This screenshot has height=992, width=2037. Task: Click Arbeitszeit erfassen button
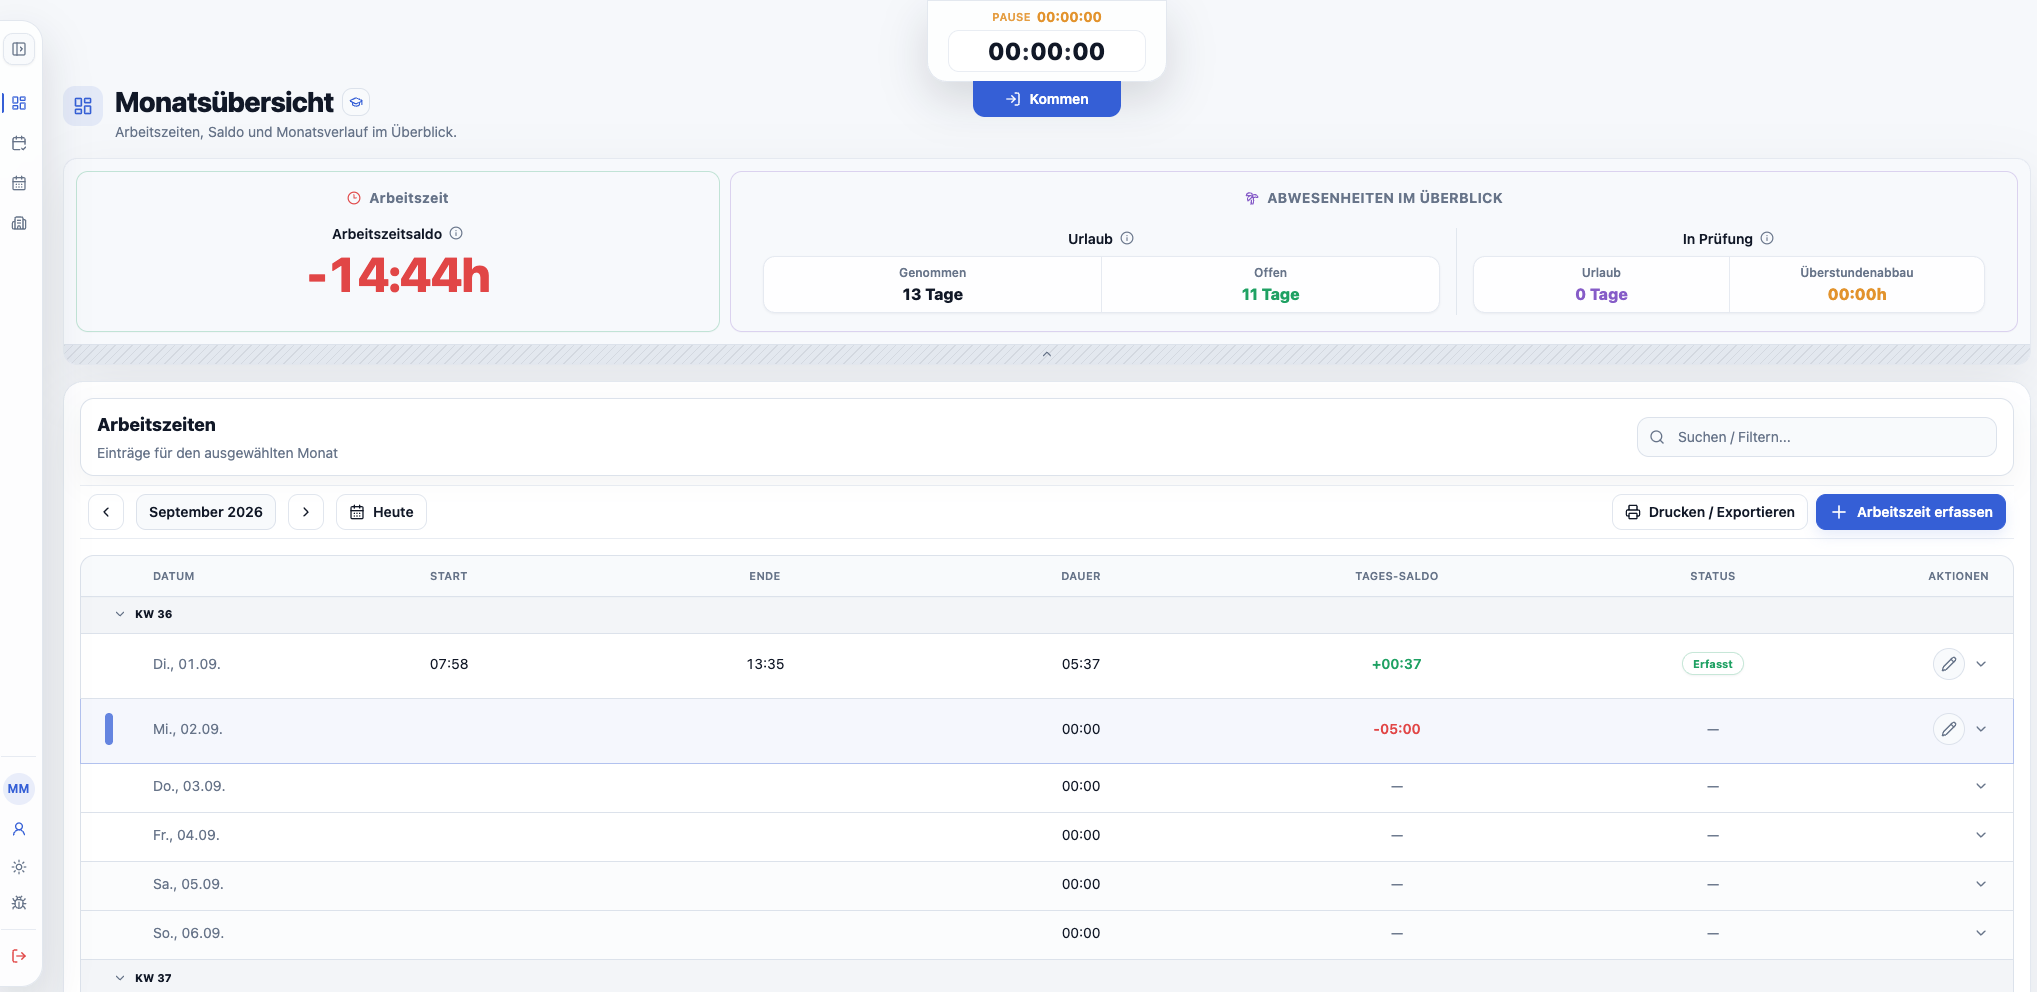[x=1910, y=512]
